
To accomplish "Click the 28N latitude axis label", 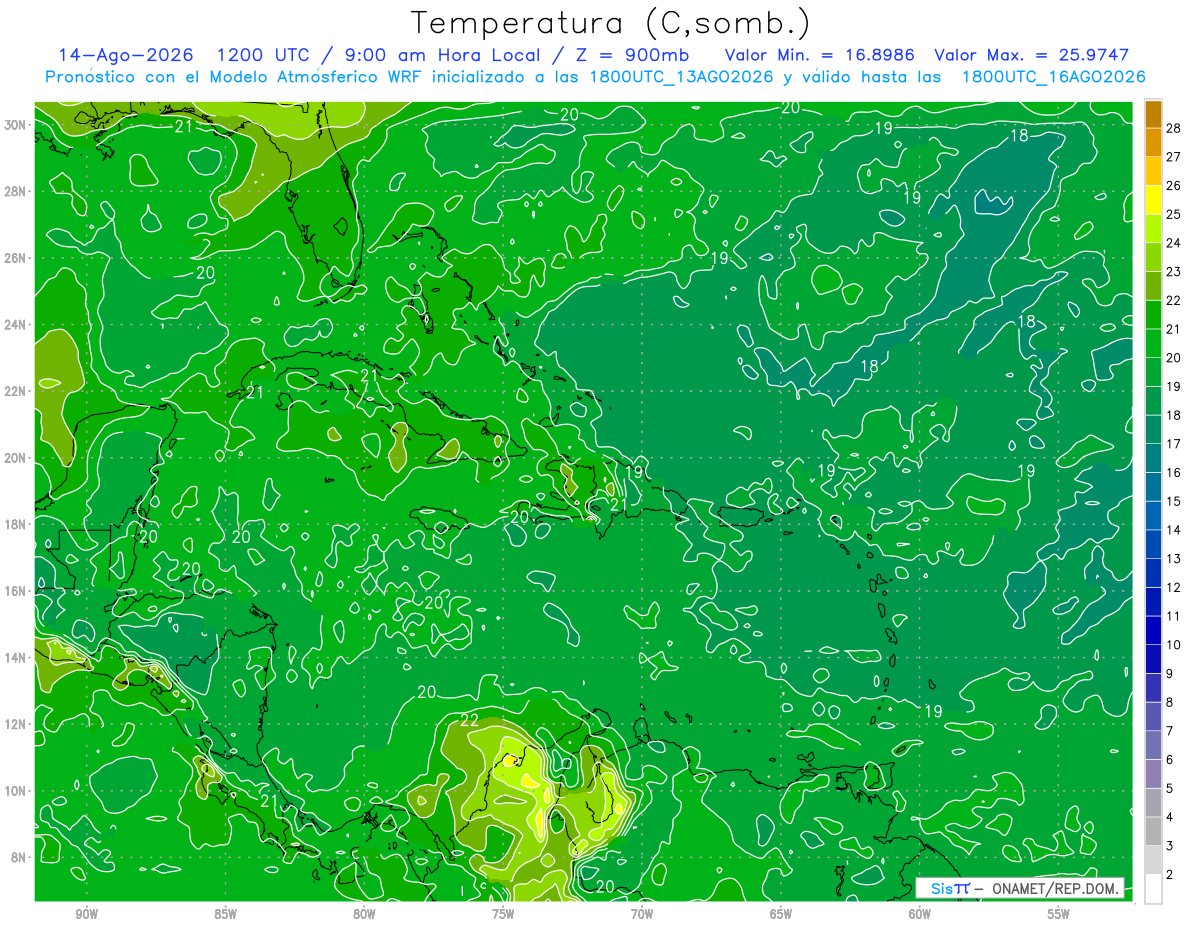I will point(17,191).
